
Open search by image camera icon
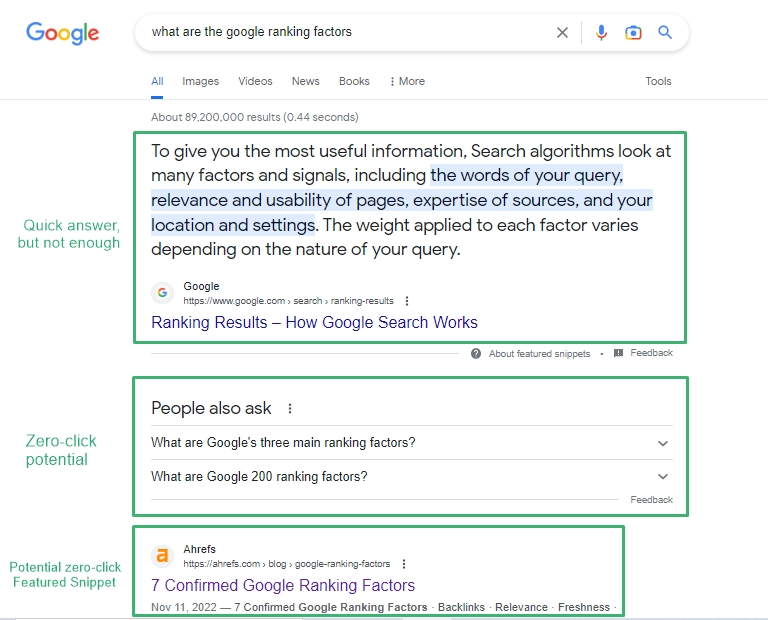(633, 32)
